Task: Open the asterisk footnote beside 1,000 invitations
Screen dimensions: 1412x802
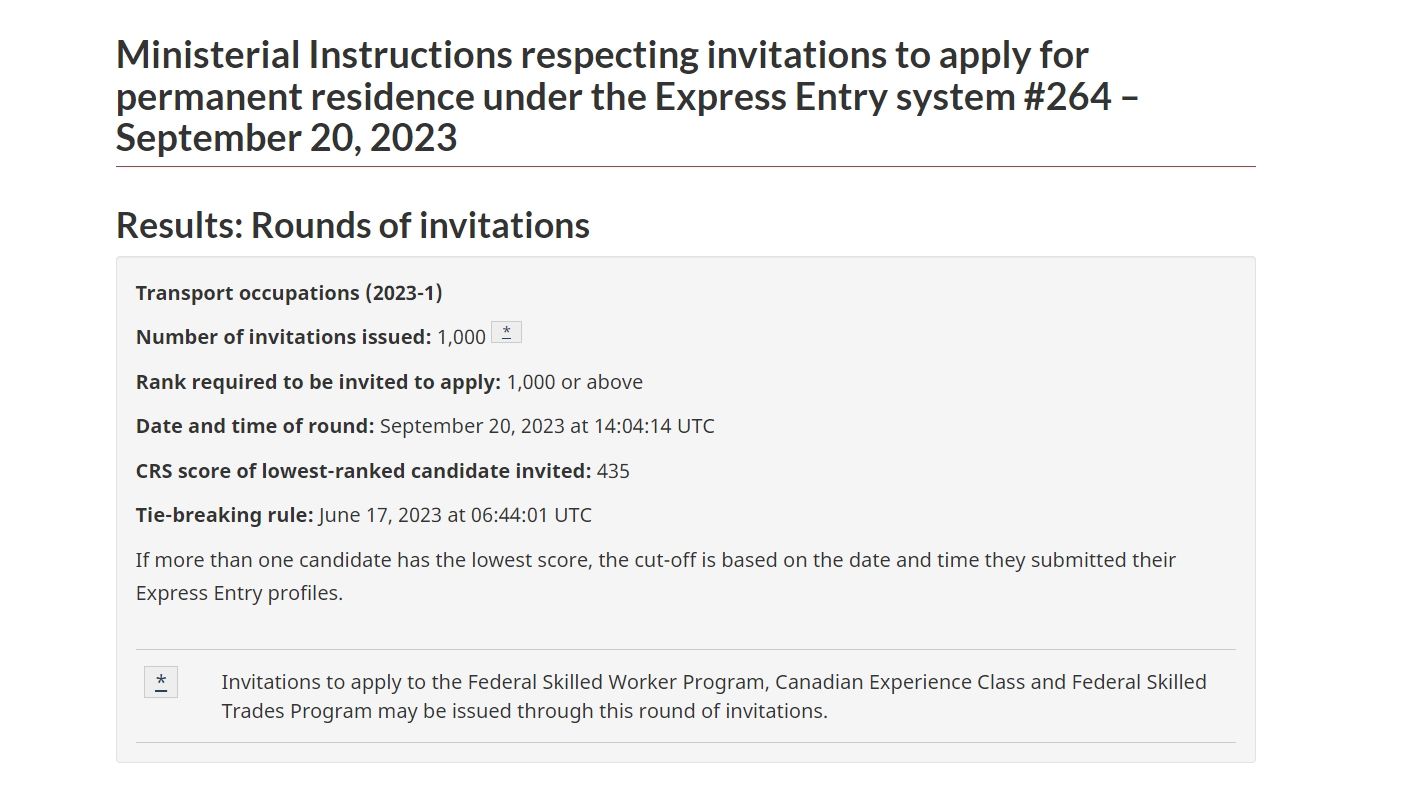Action: click(506, 332)
